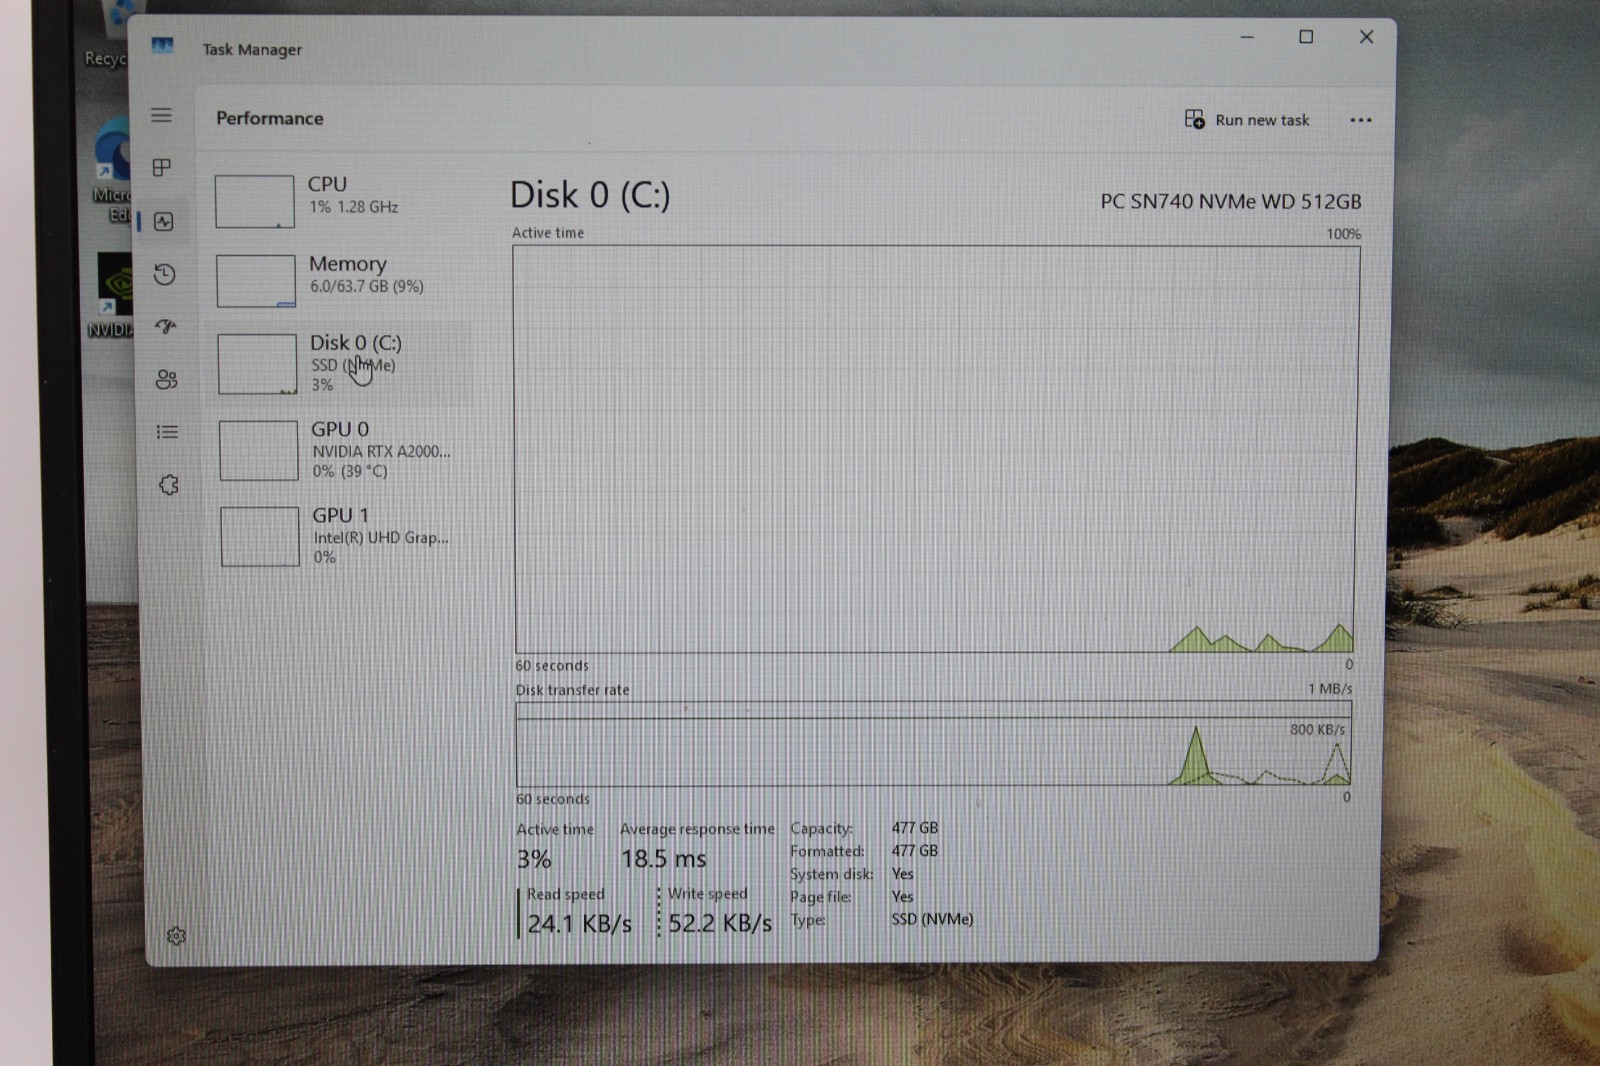The width and height of the screenshot is (1600, 1066).
Task: Open the Users page icon
Action: [x=167, y=379]
